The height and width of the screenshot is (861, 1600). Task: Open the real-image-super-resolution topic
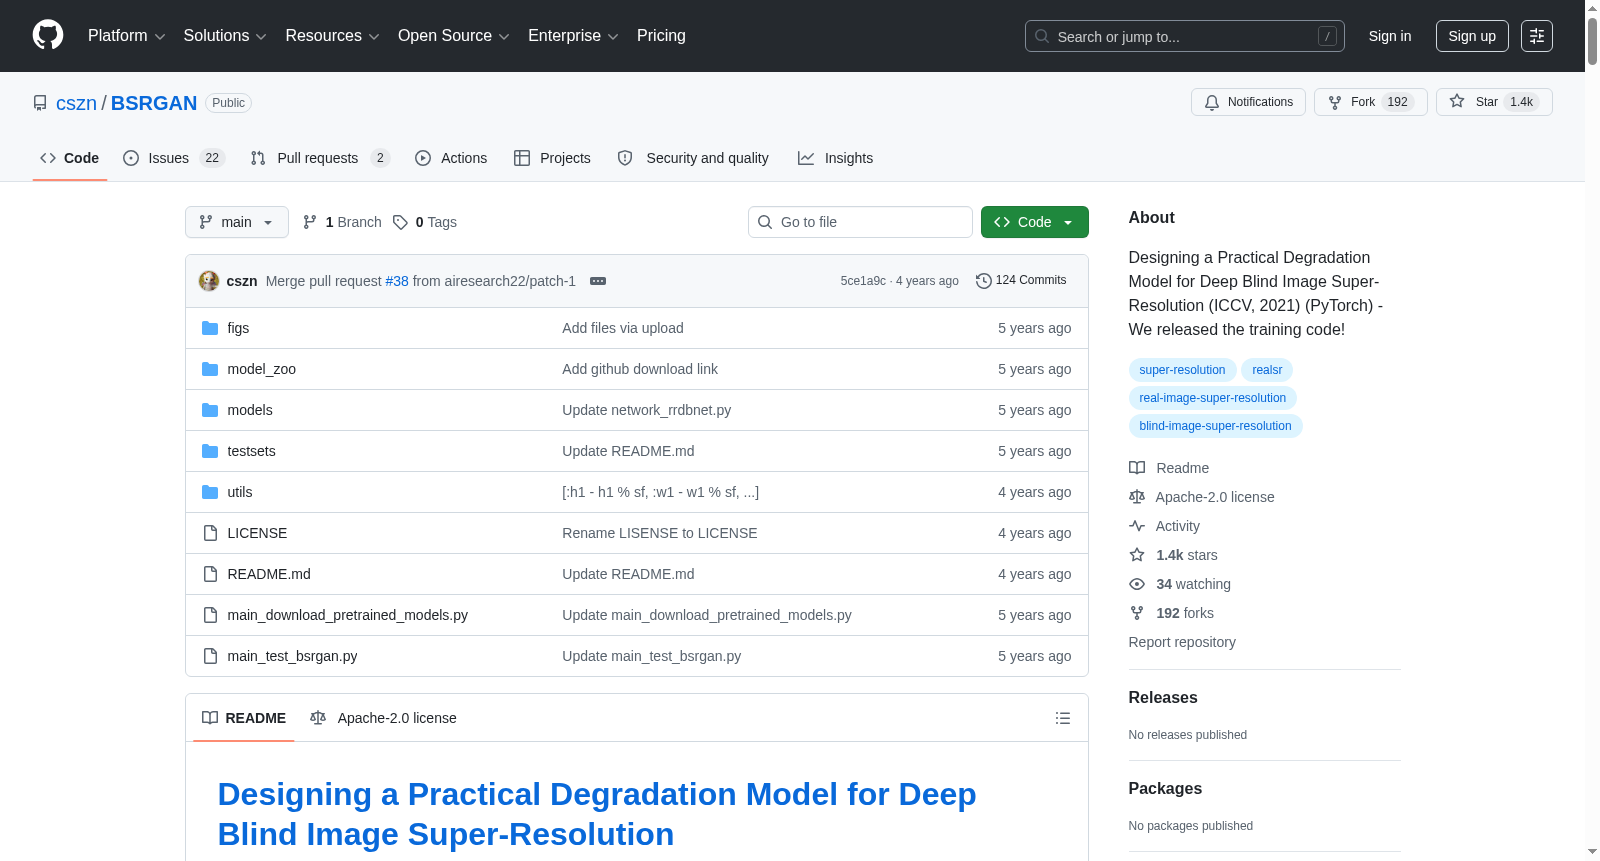click(x=1213, y=398)
